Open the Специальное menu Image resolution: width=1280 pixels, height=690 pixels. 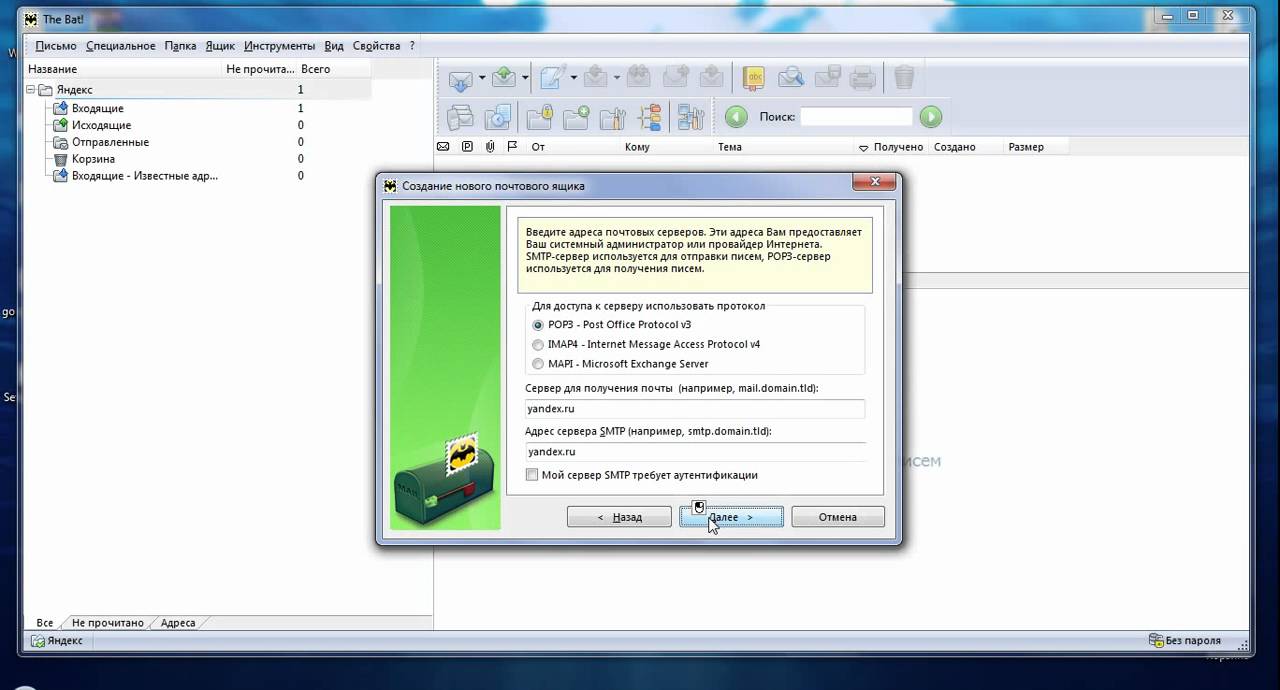121,46
